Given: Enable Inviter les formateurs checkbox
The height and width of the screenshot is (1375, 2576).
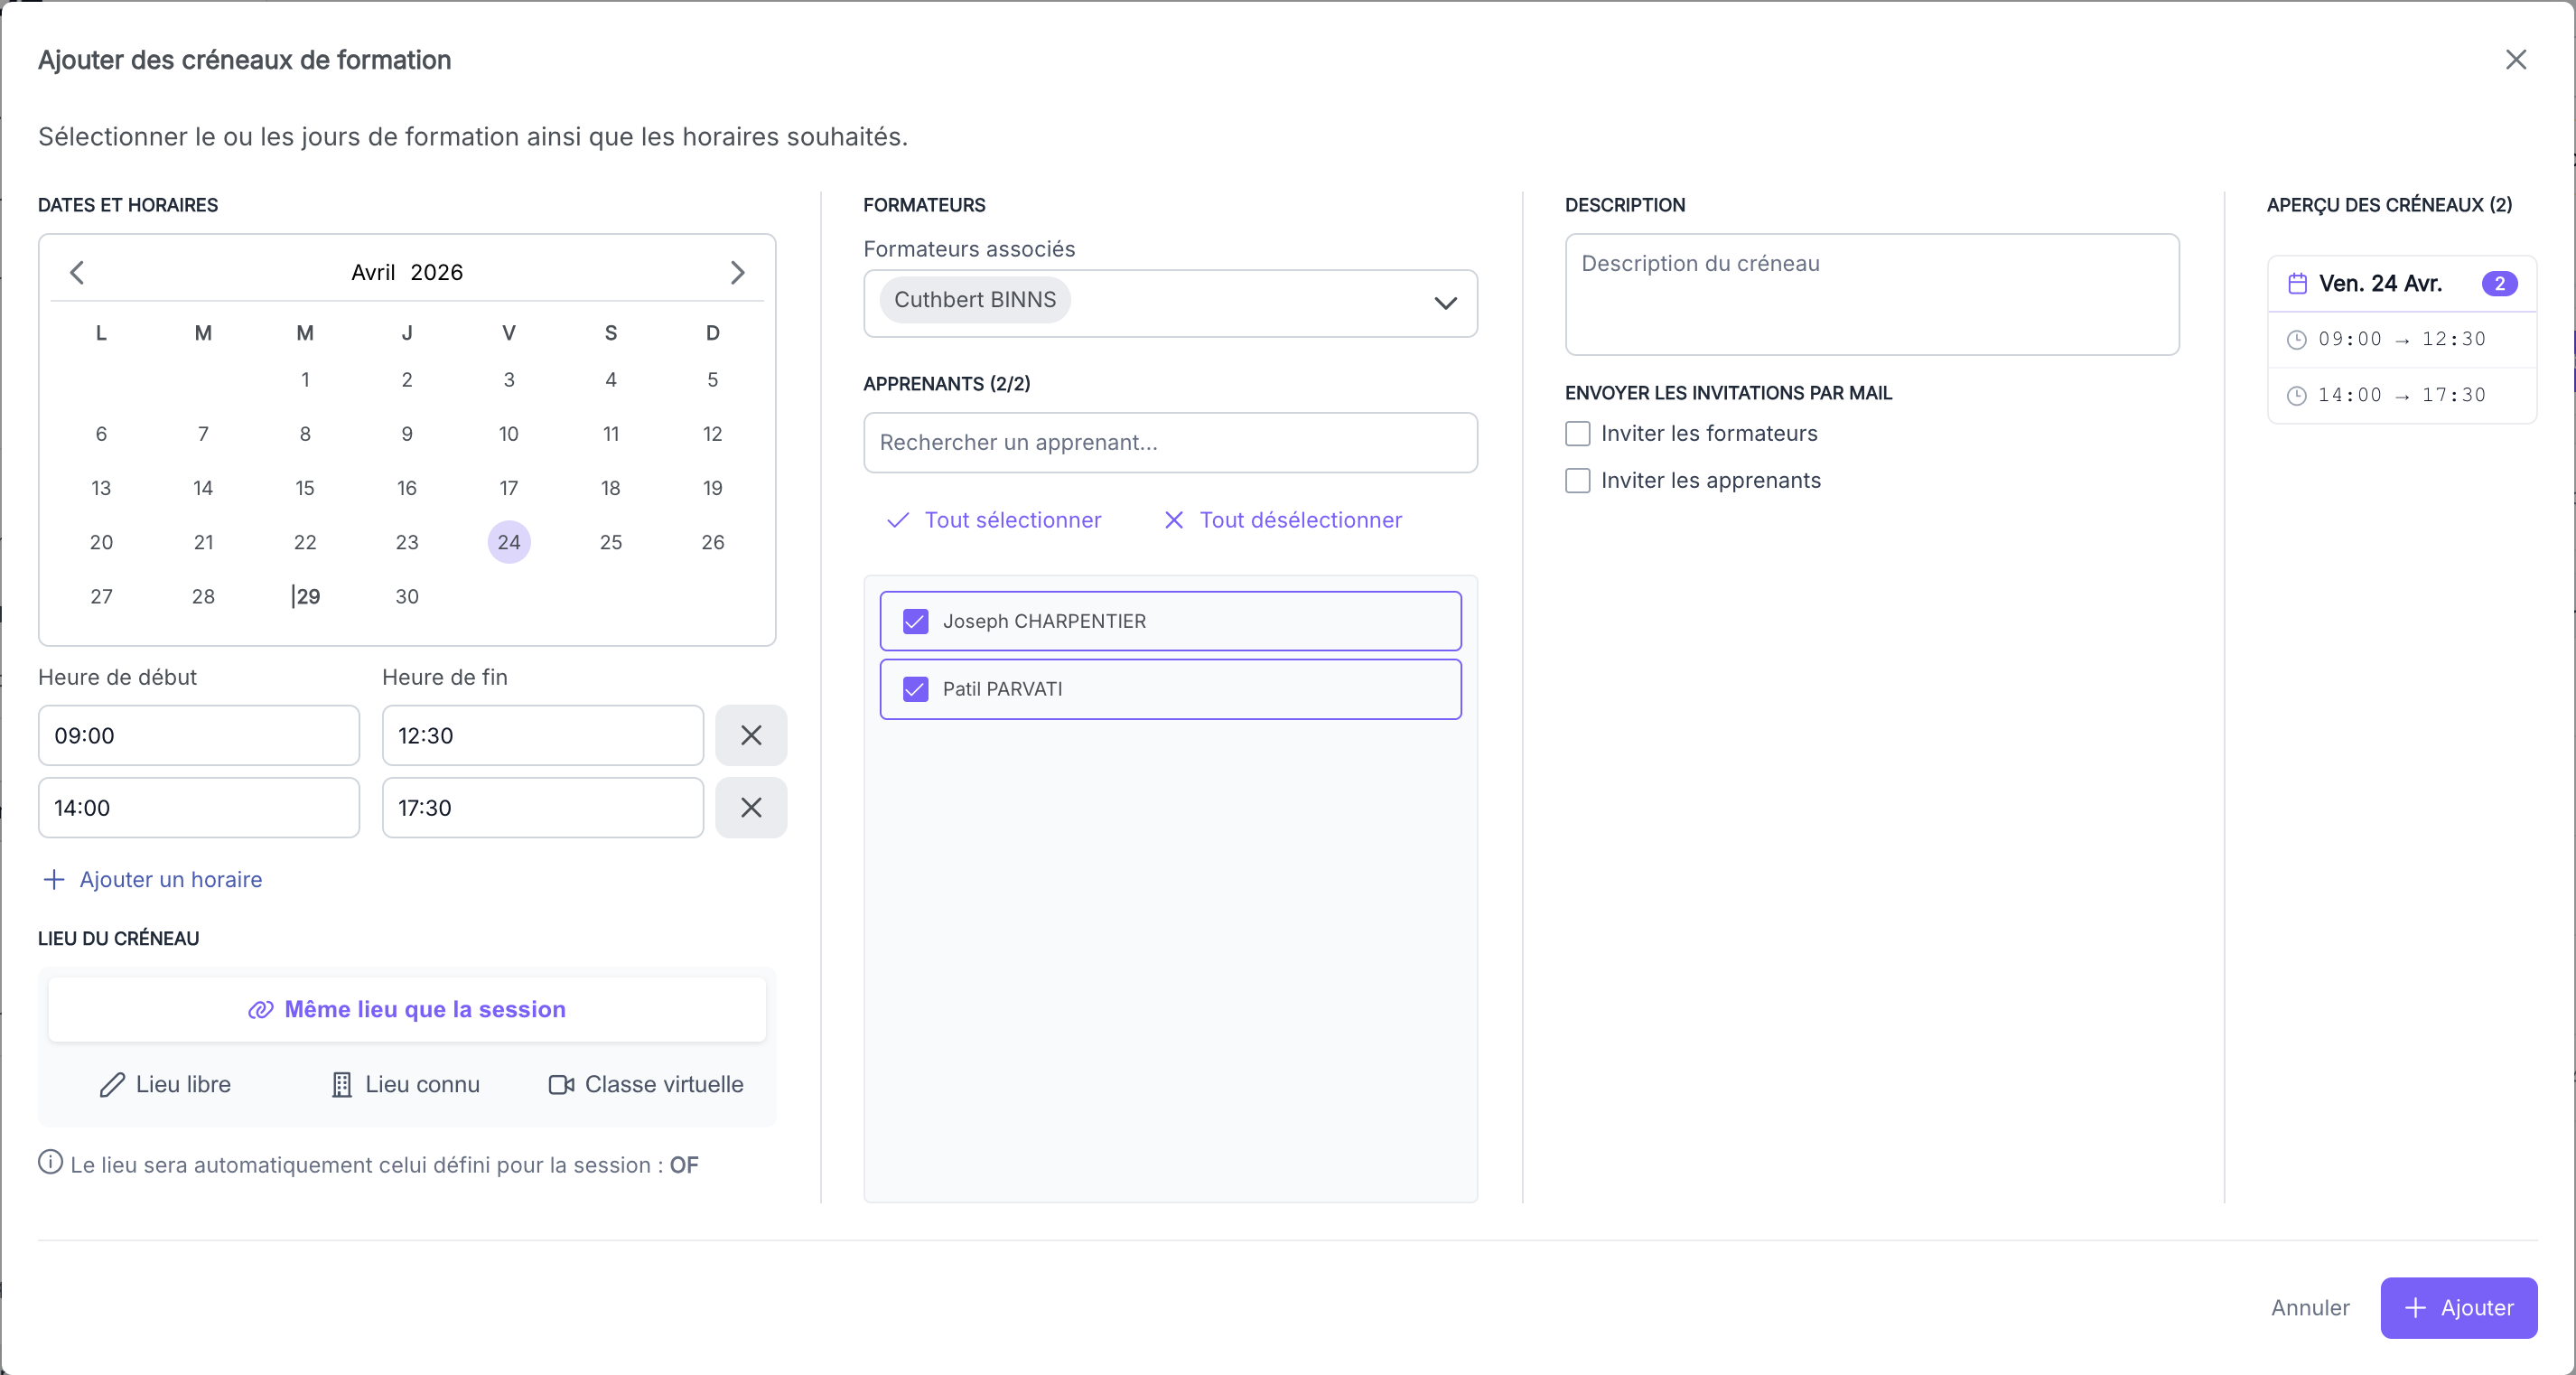Looking at the screenshot, I should (1578, 433).
